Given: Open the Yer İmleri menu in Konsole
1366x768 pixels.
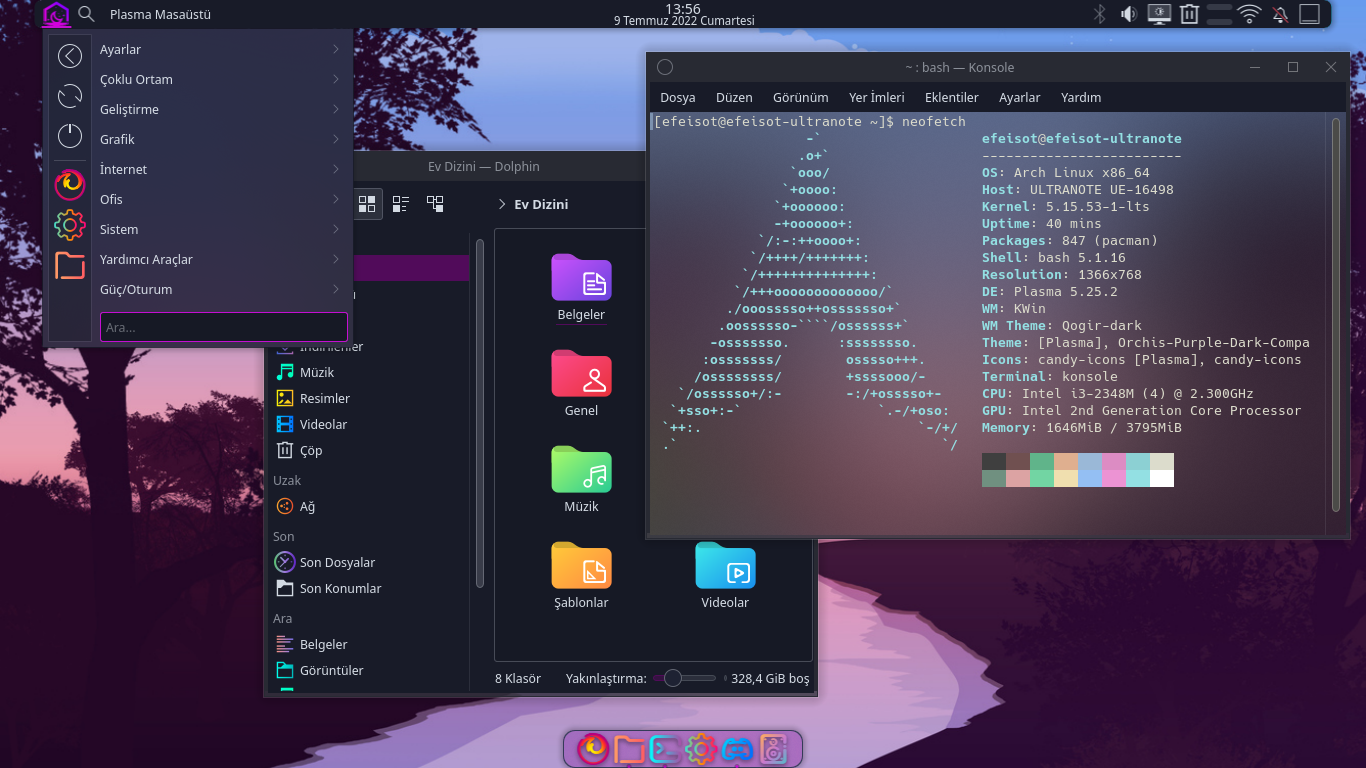Looking at the screenshot, I should pyautogui.click(x=877, y=97).
